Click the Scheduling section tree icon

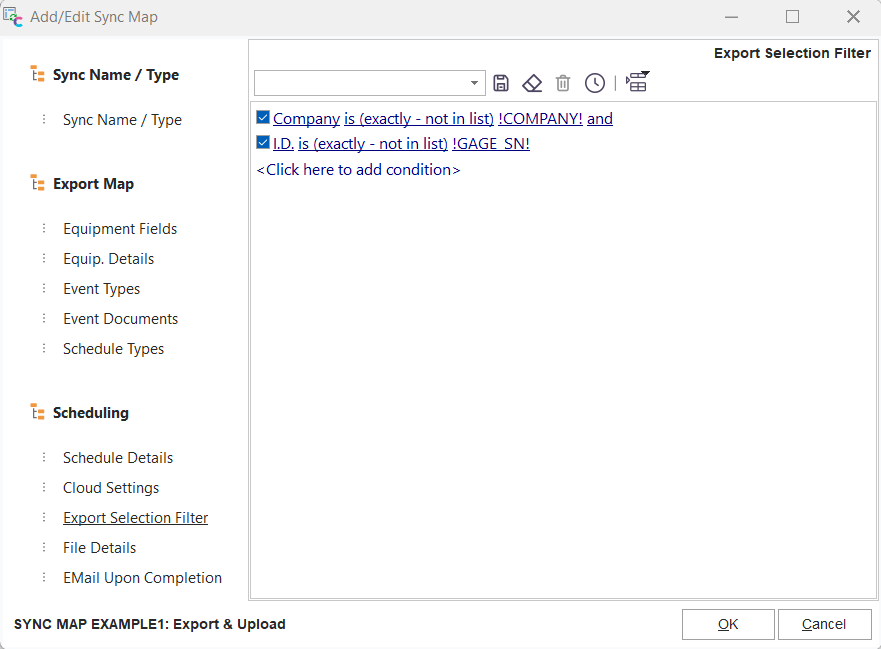tap(38, 413)
